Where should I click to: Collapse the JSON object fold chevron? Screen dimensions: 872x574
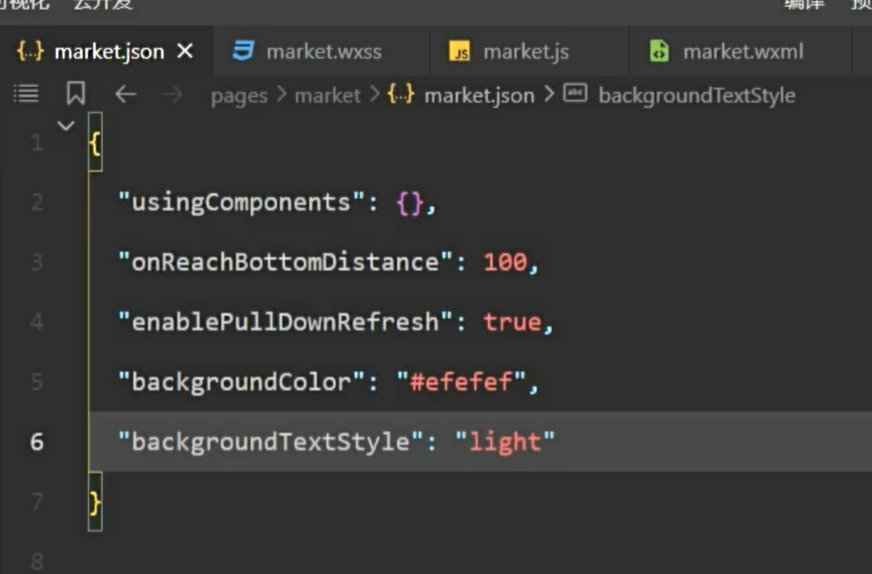coord(66,126)
